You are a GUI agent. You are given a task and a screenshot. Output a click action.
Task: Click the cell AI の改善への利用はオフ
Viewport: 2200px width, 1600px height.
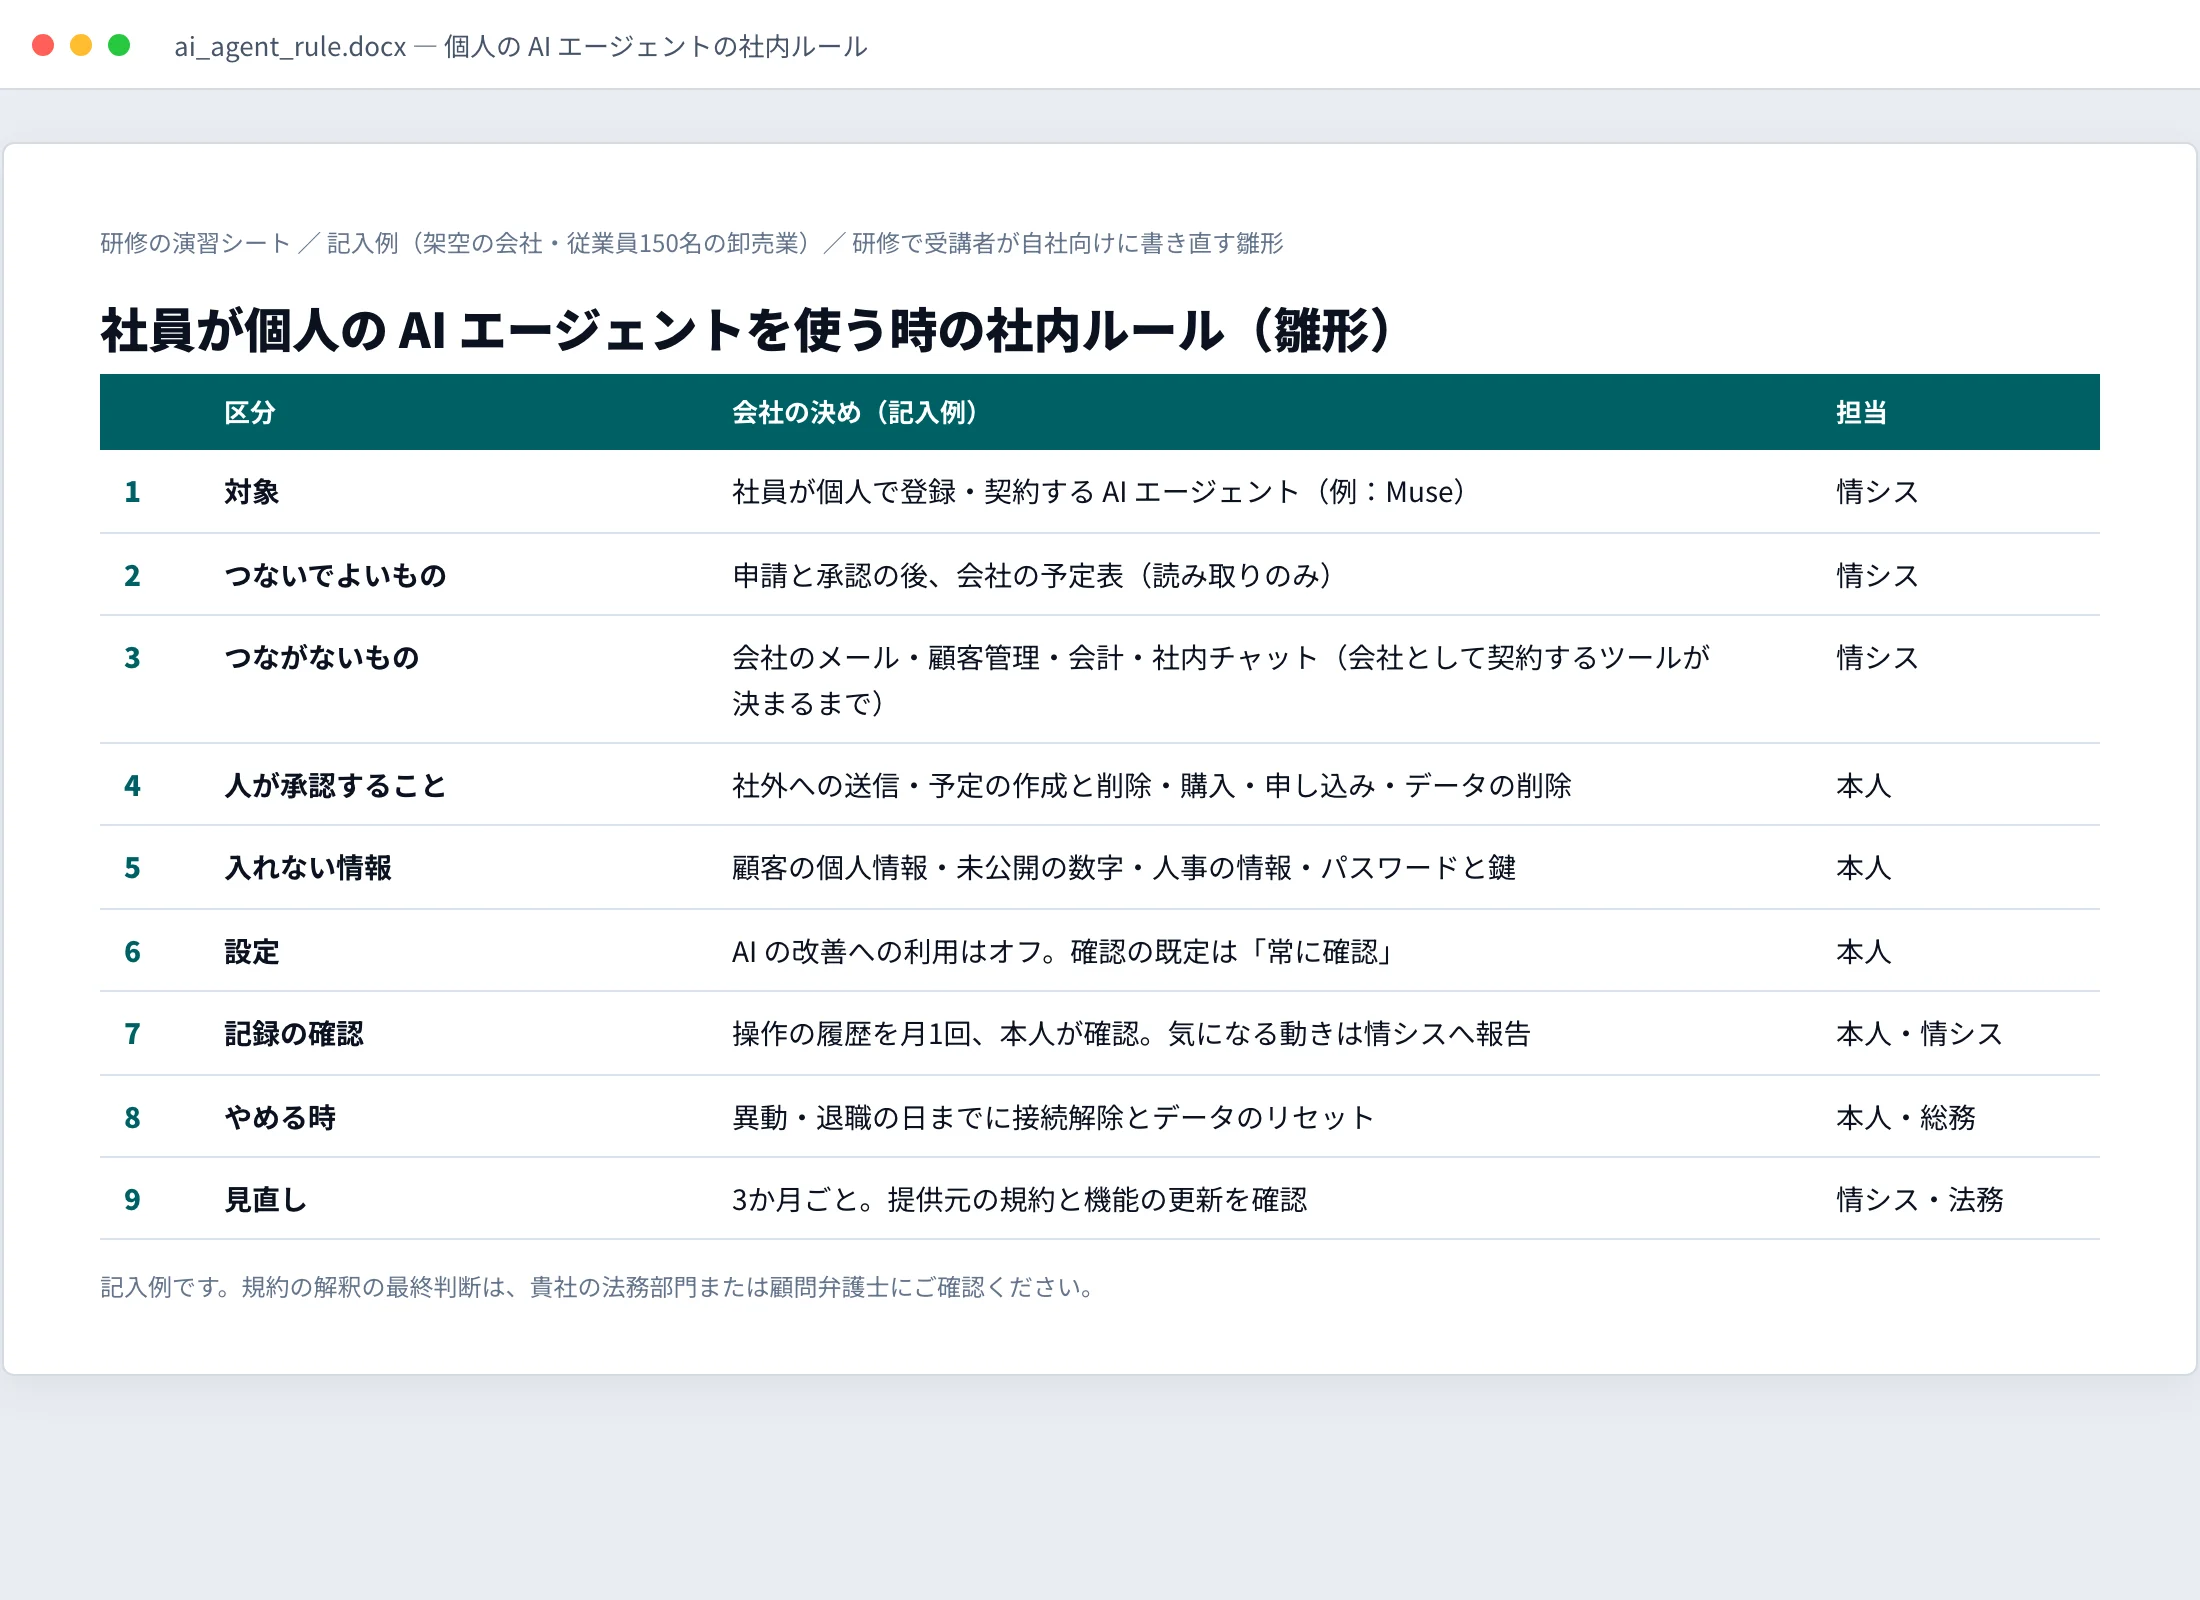[x=1063, y=951]
